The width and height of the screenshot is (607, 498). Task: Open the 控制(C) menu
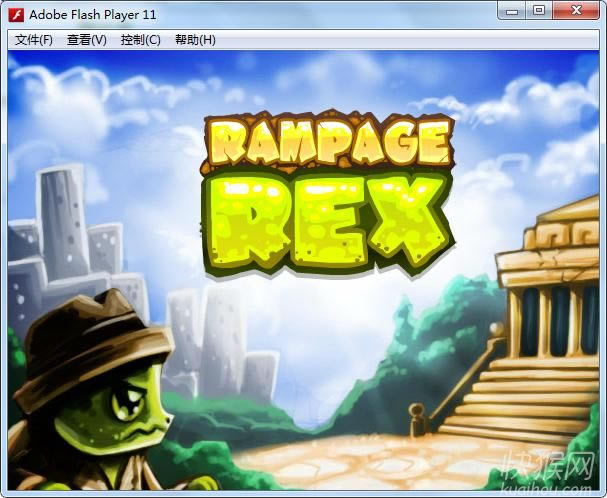pos(140,40)
